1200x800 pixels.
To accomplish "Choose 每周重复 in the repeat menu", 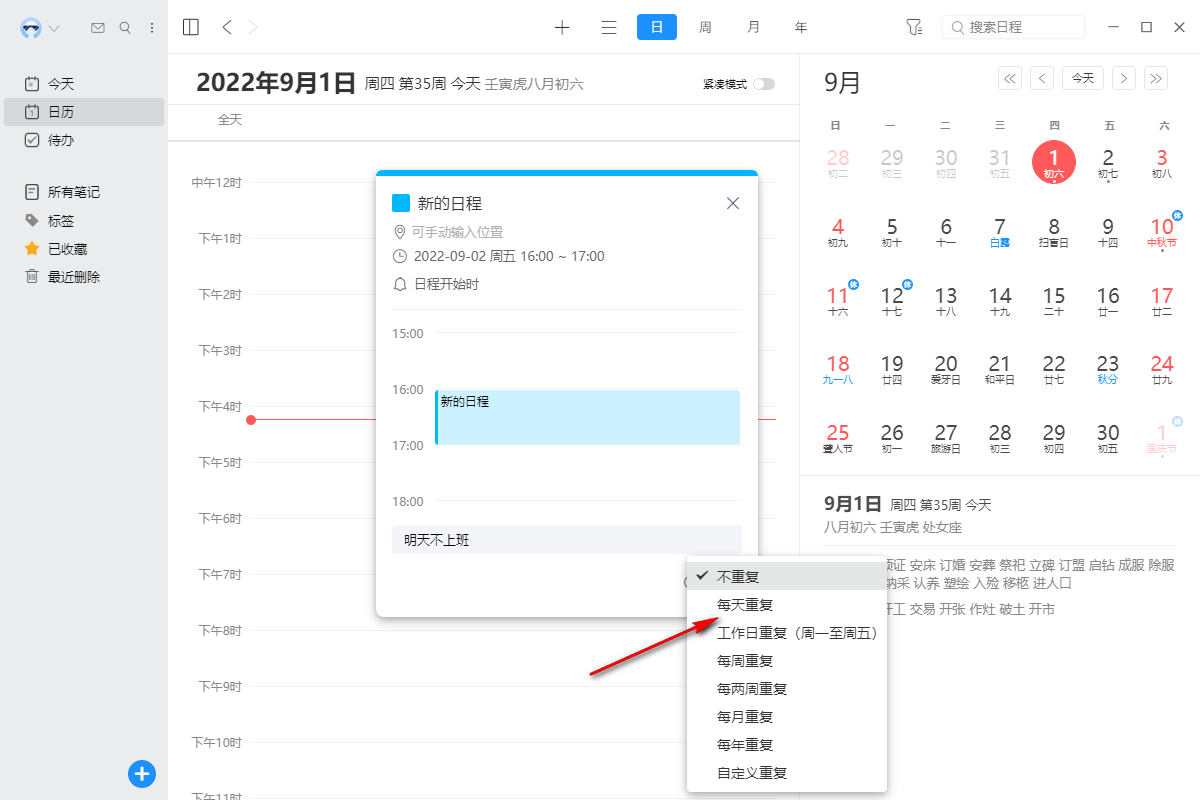I will click(787, 661).
